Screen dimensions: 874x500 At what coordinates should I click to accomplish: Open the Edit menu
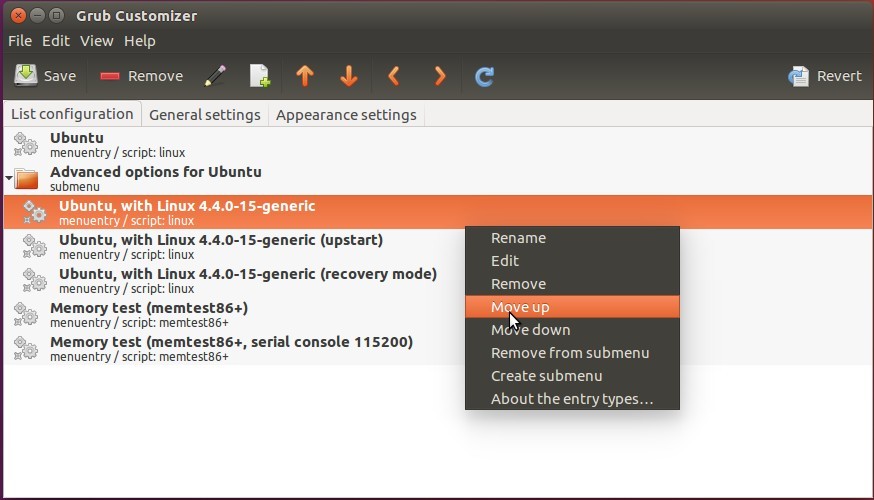[56, 41]
